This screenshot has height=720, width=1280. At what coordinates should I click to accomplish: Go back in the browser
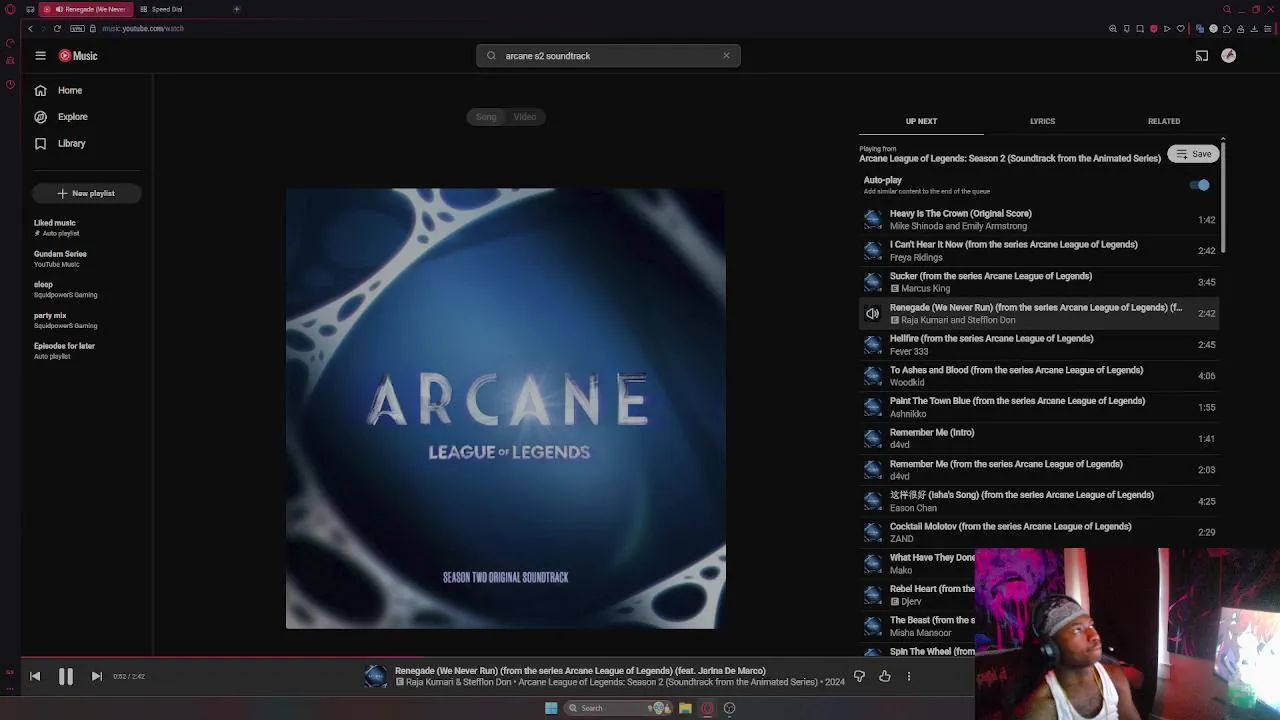[30, 28]
